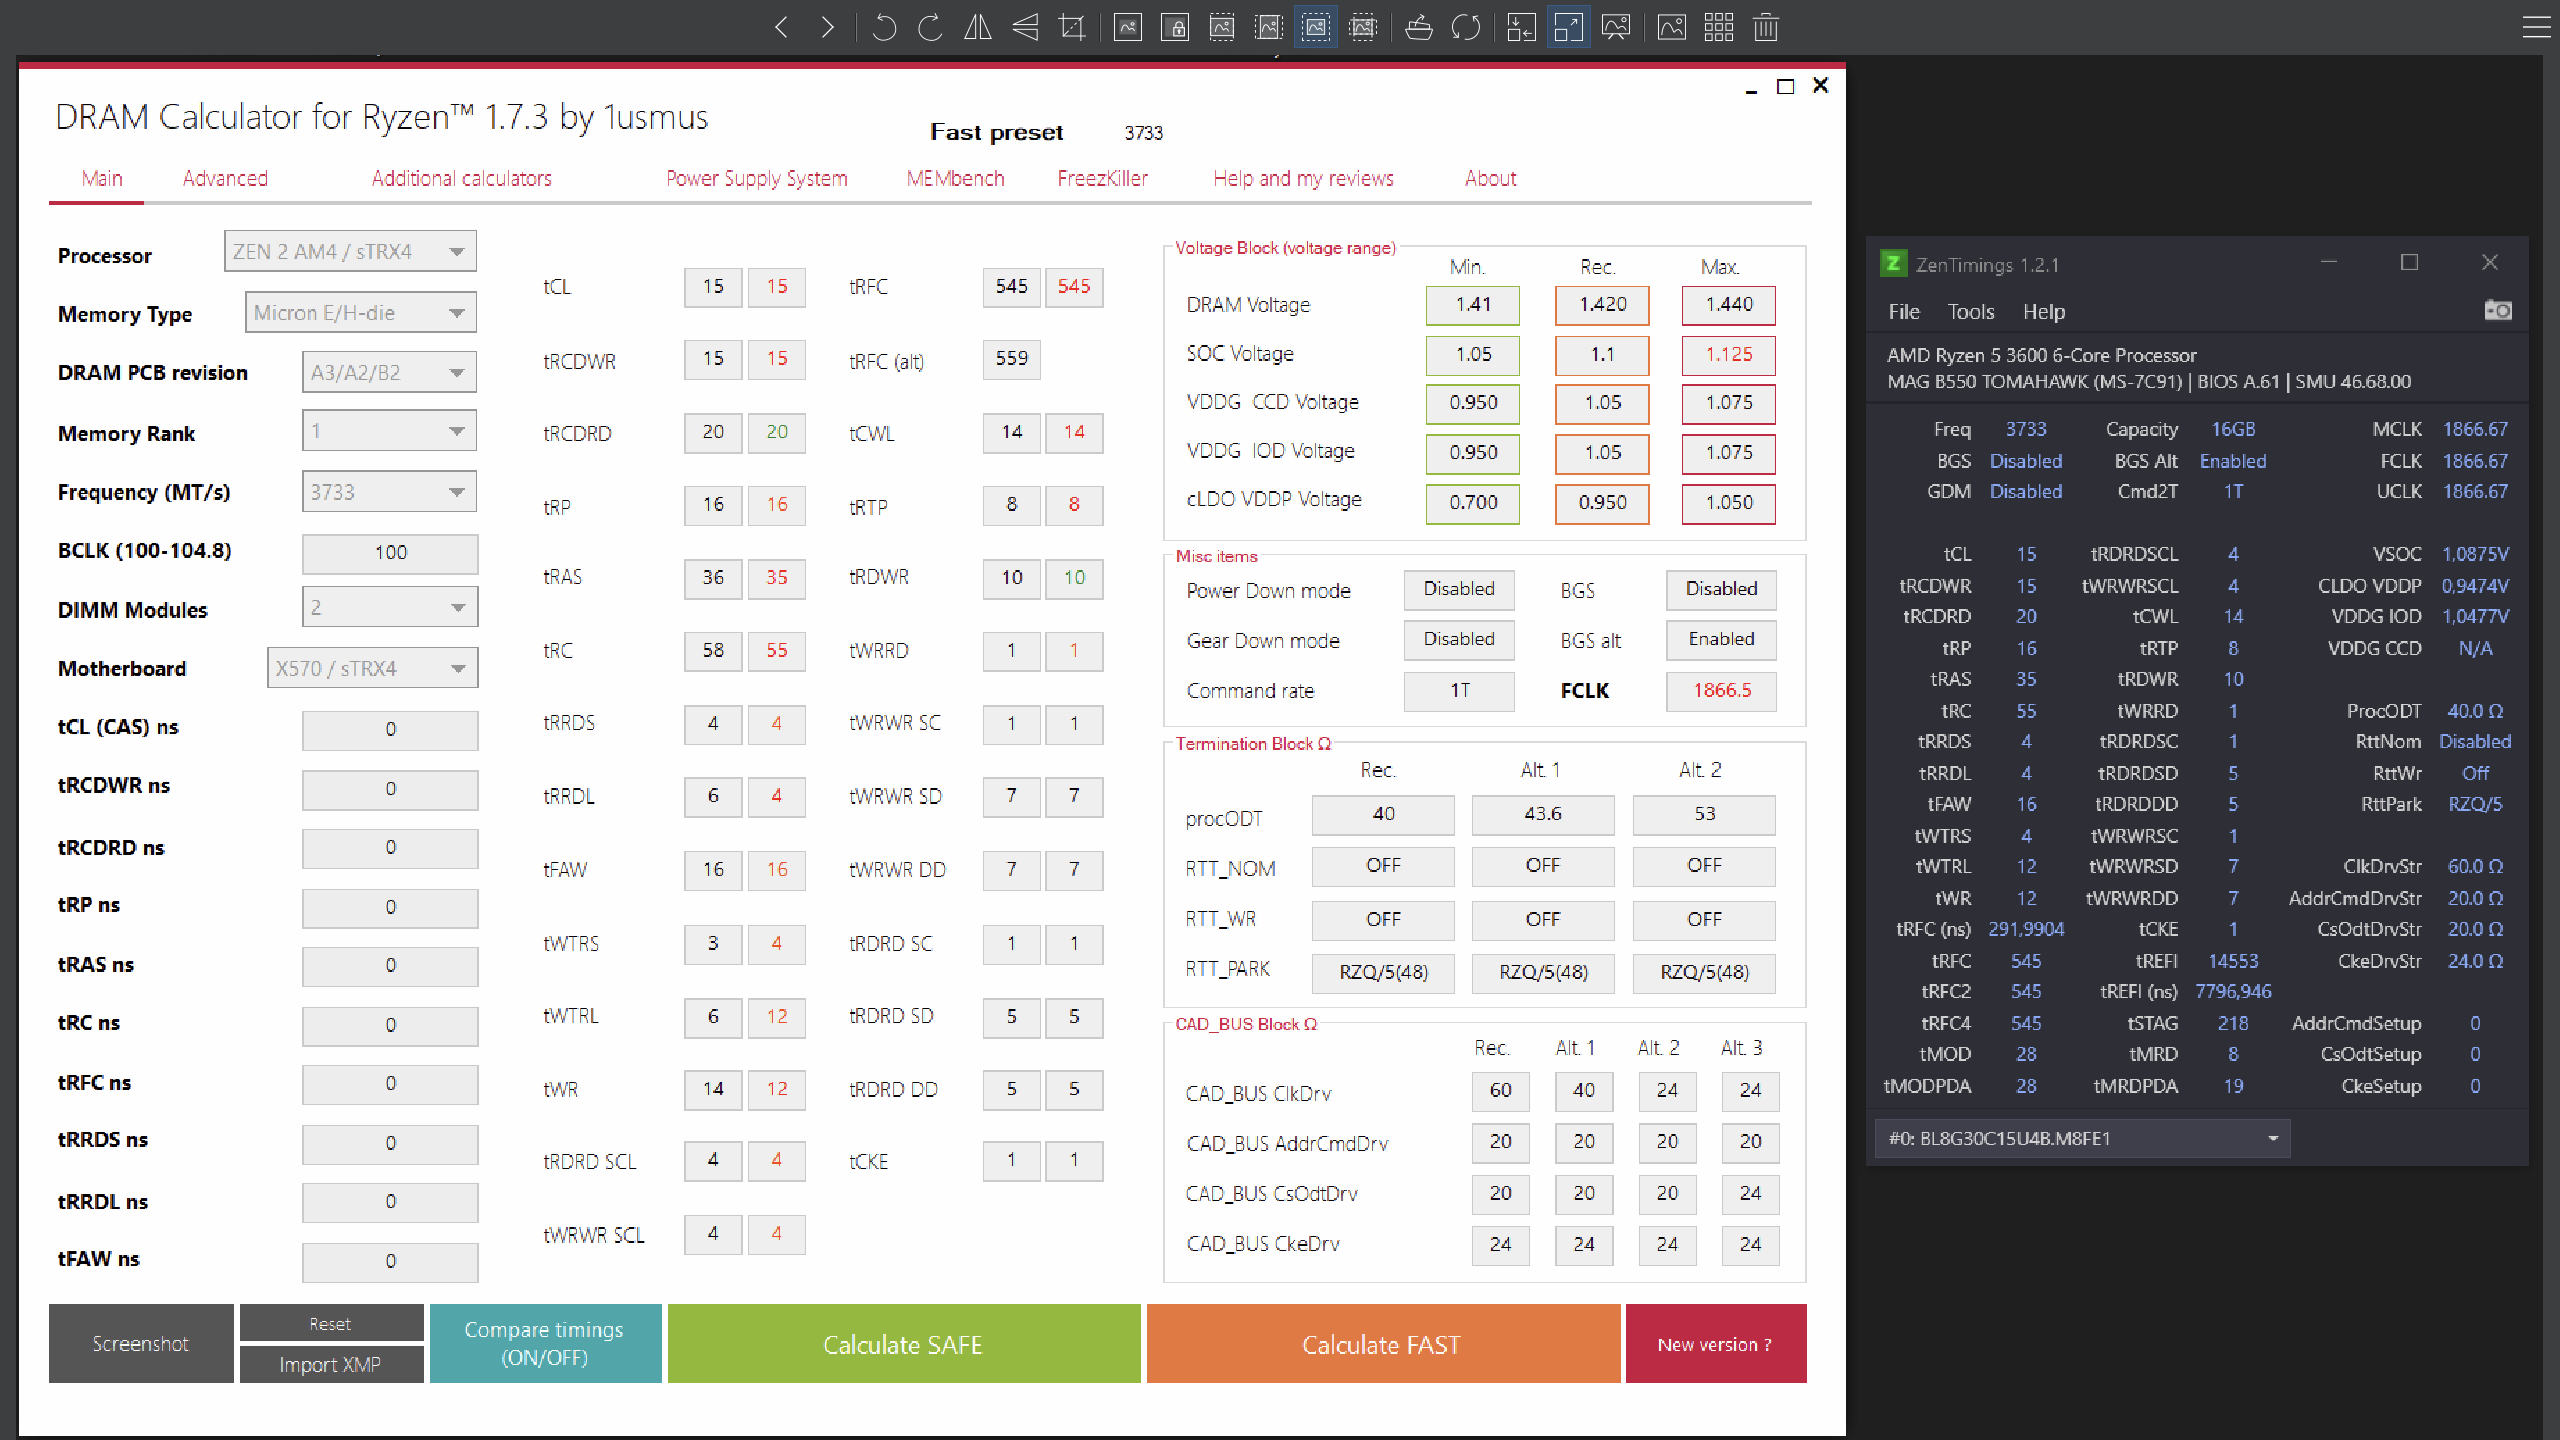Screen dimensions: 2560x1440
Task: Open Help and my reviews tab
Action: click(x=1303, y=178)
